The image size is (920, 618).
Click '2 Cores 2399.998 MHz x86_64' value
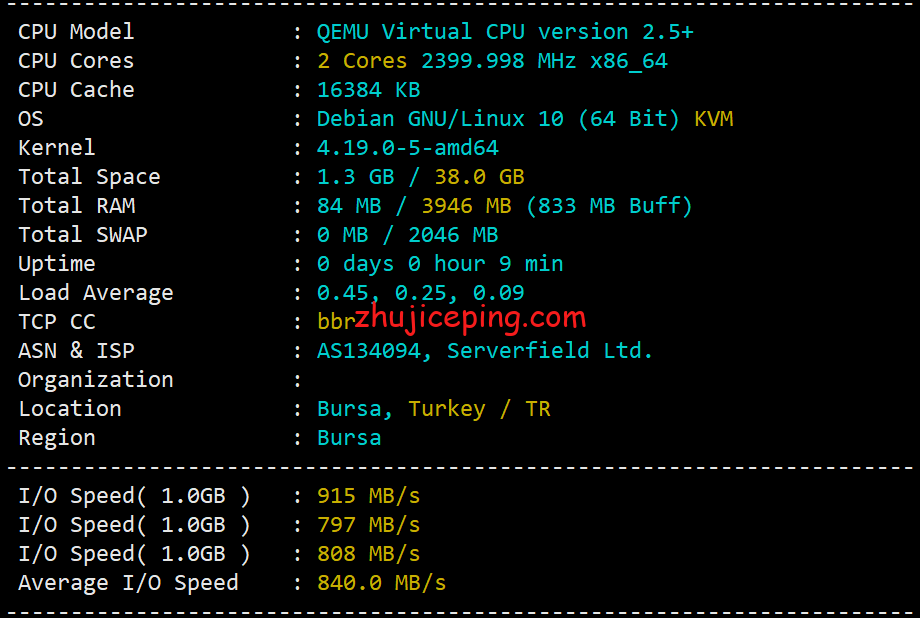[x=492, y=60]
